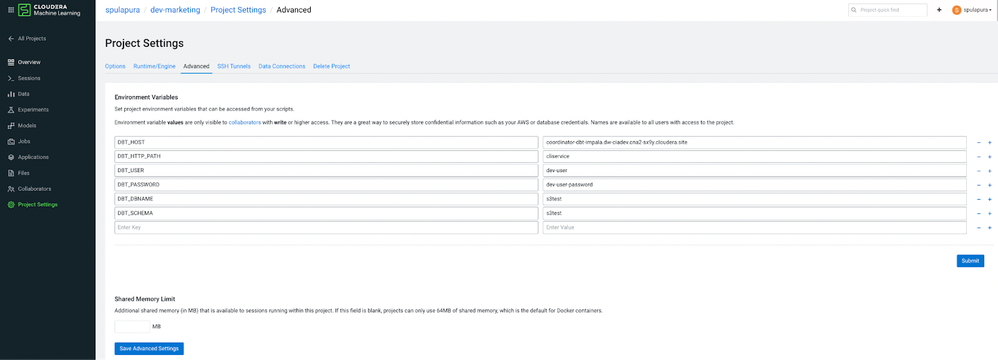Submit the environment variables
Screen dimensions: 998x360
(x=970, y=261)
